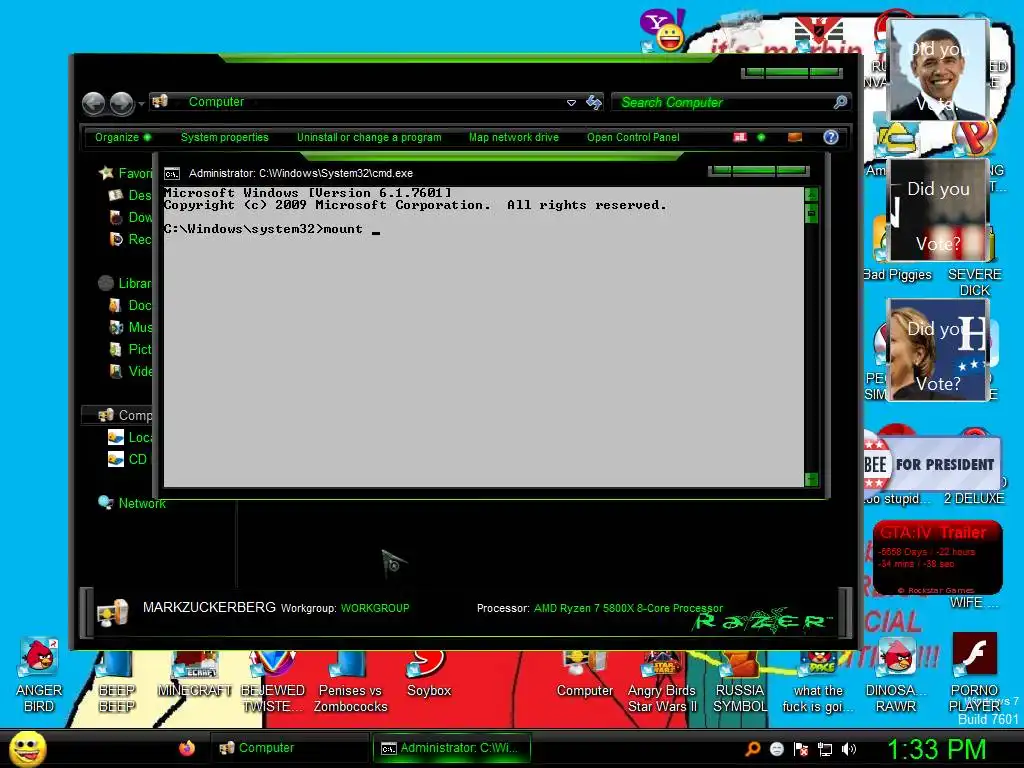Open the volume speaker tray icon
This screenshot has width=1024, height=768.
coord(848,749)
